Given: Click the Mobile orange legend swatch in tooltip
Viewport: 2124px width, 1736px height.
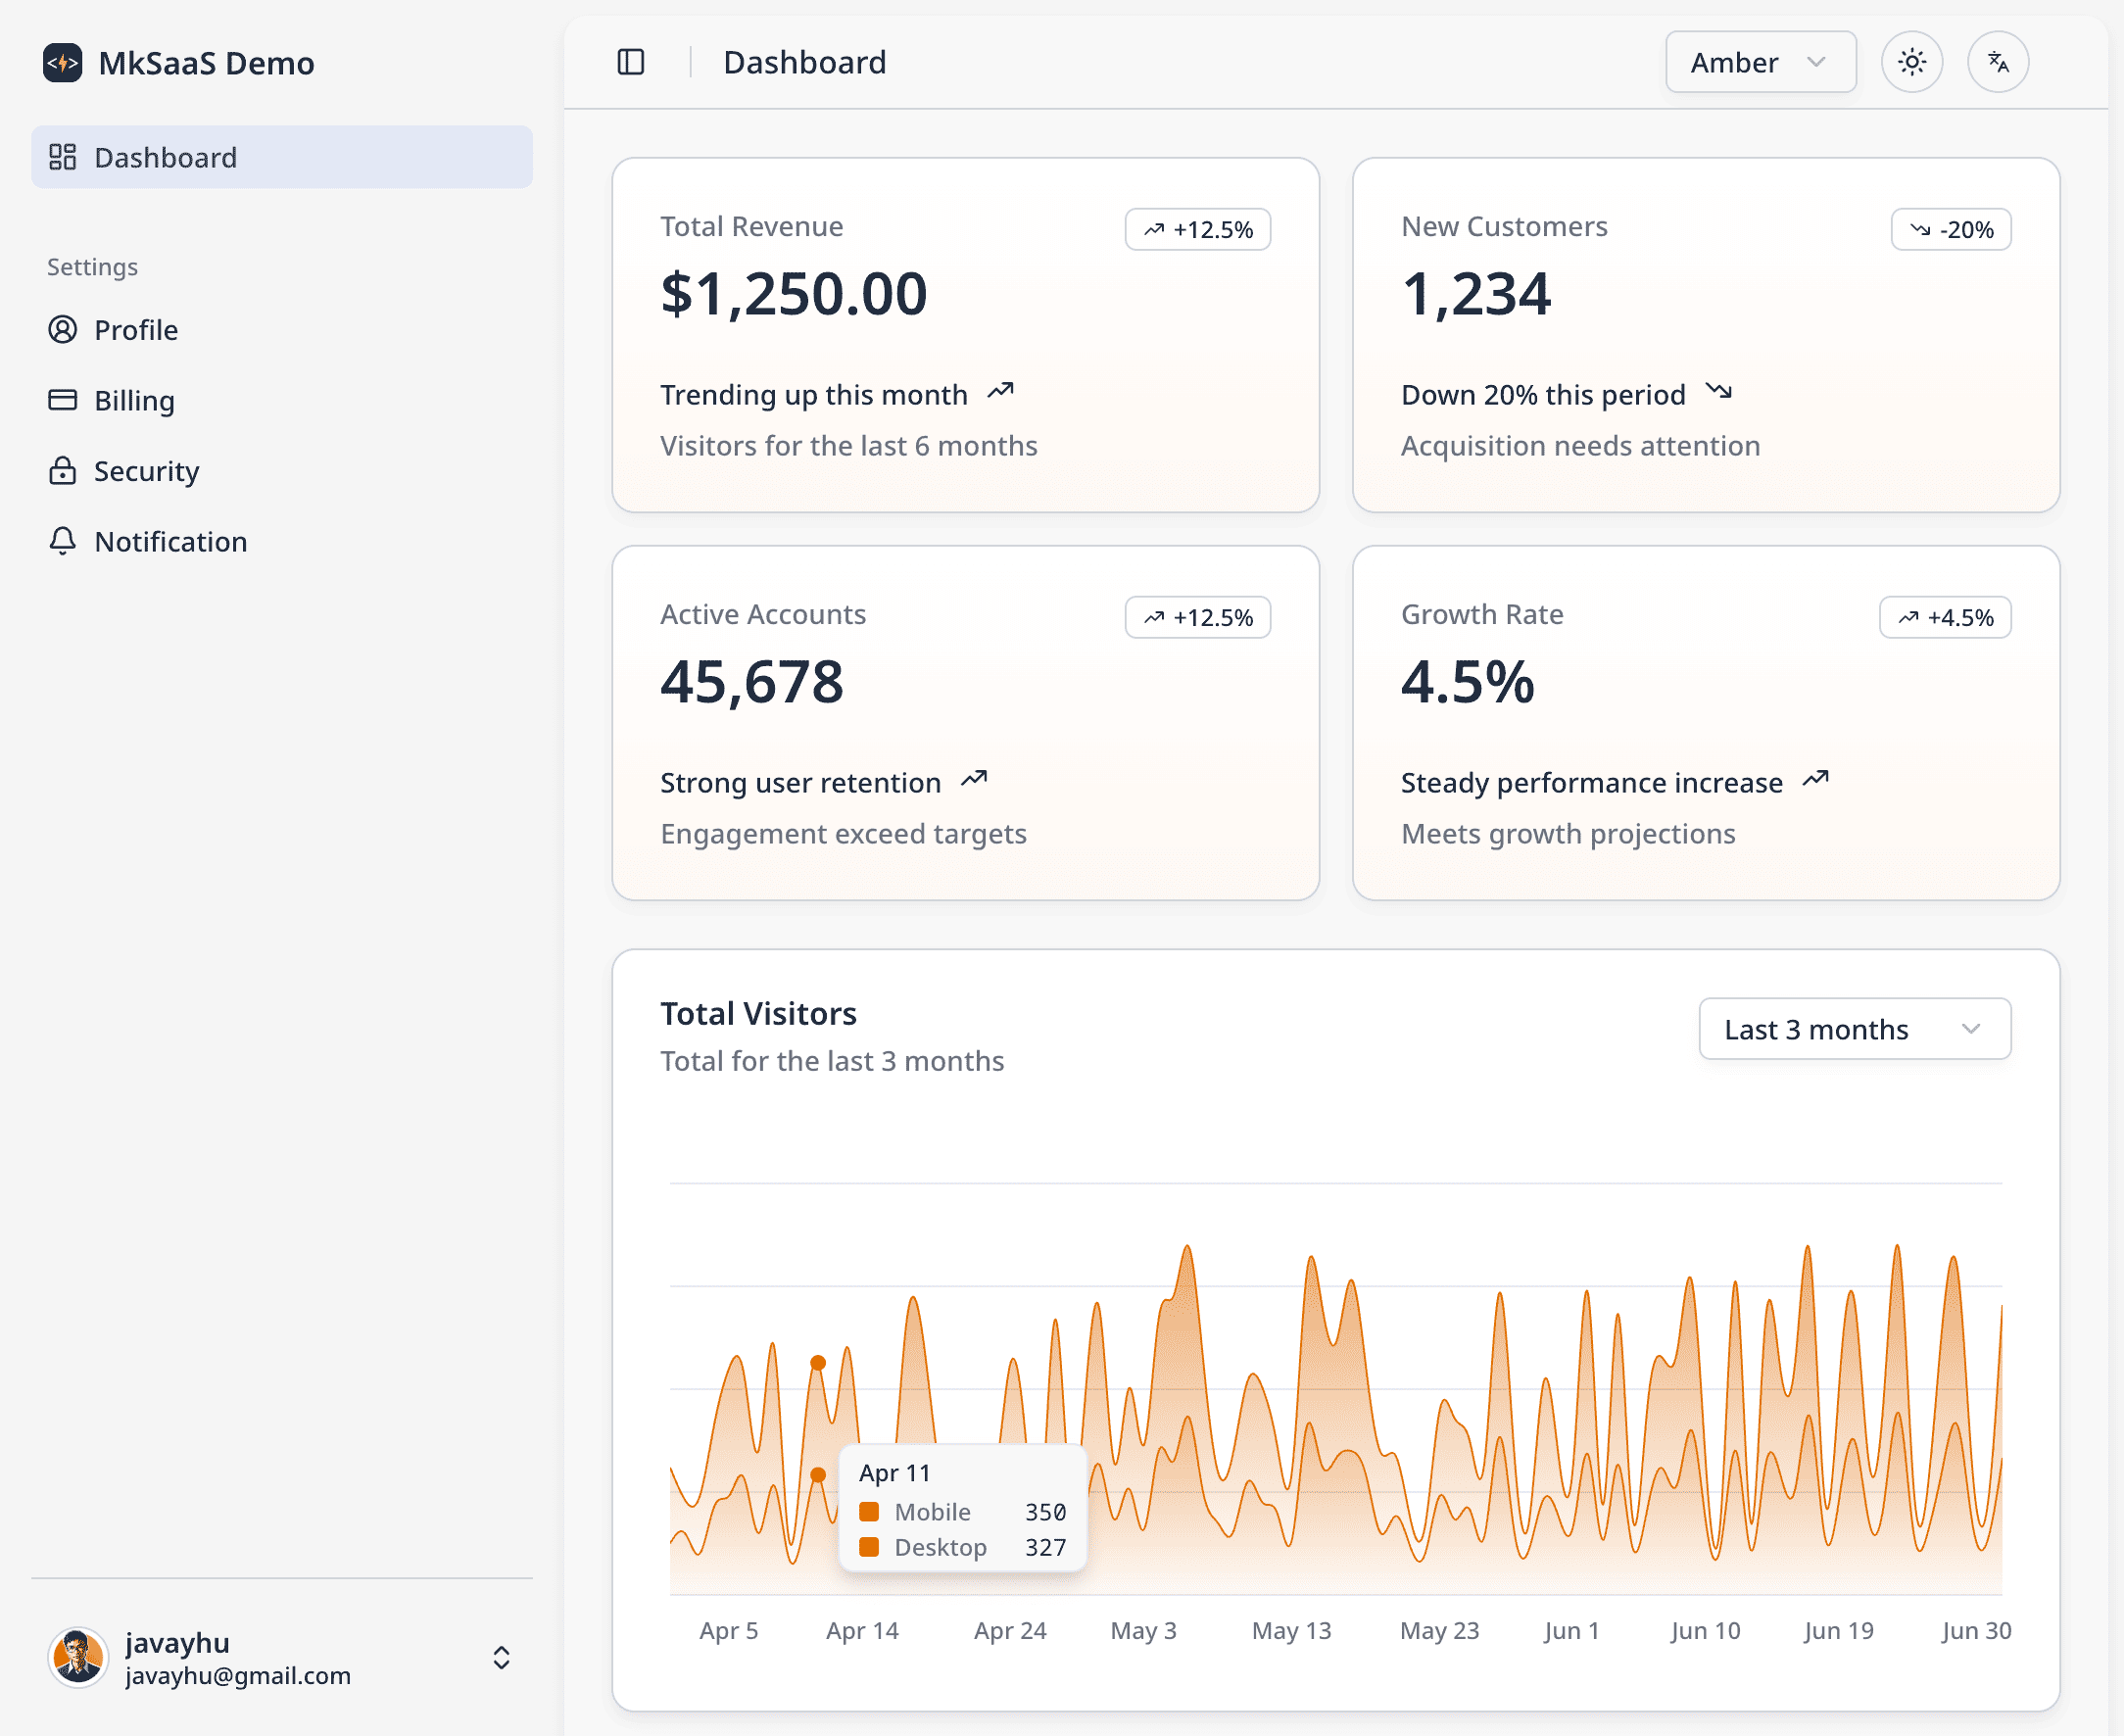Looking at the screenshot, I should pyautogui.click(x=868, y=1511).
